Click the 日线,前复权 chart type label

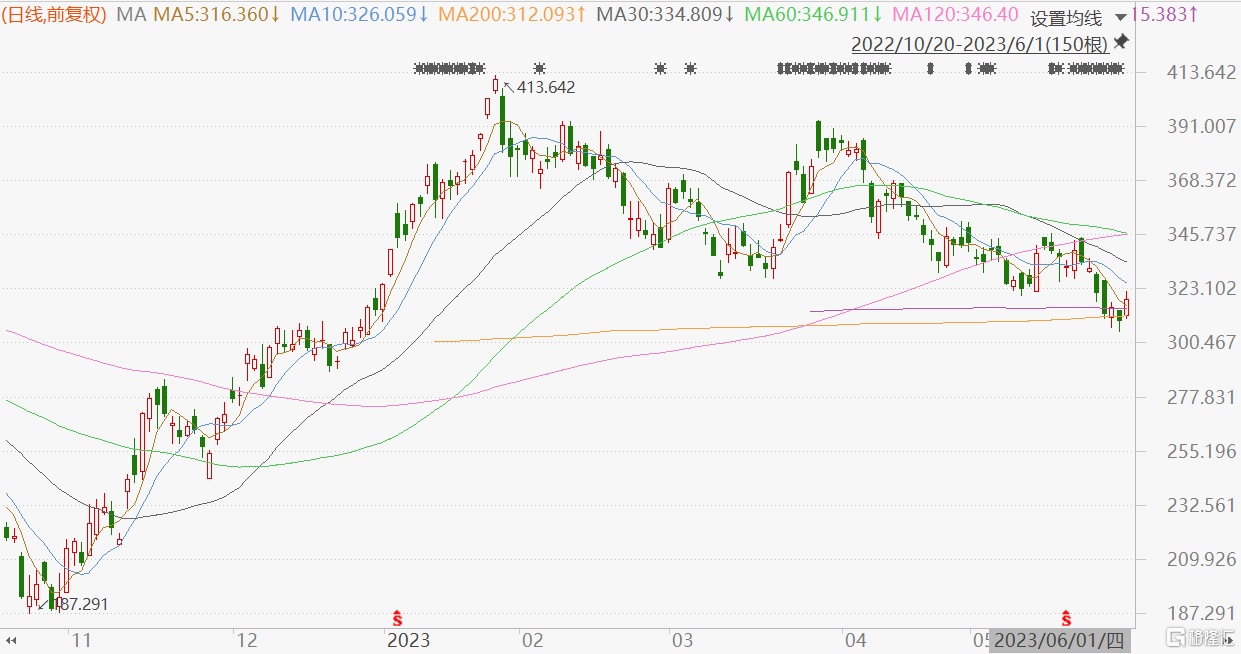click(56, 15)
